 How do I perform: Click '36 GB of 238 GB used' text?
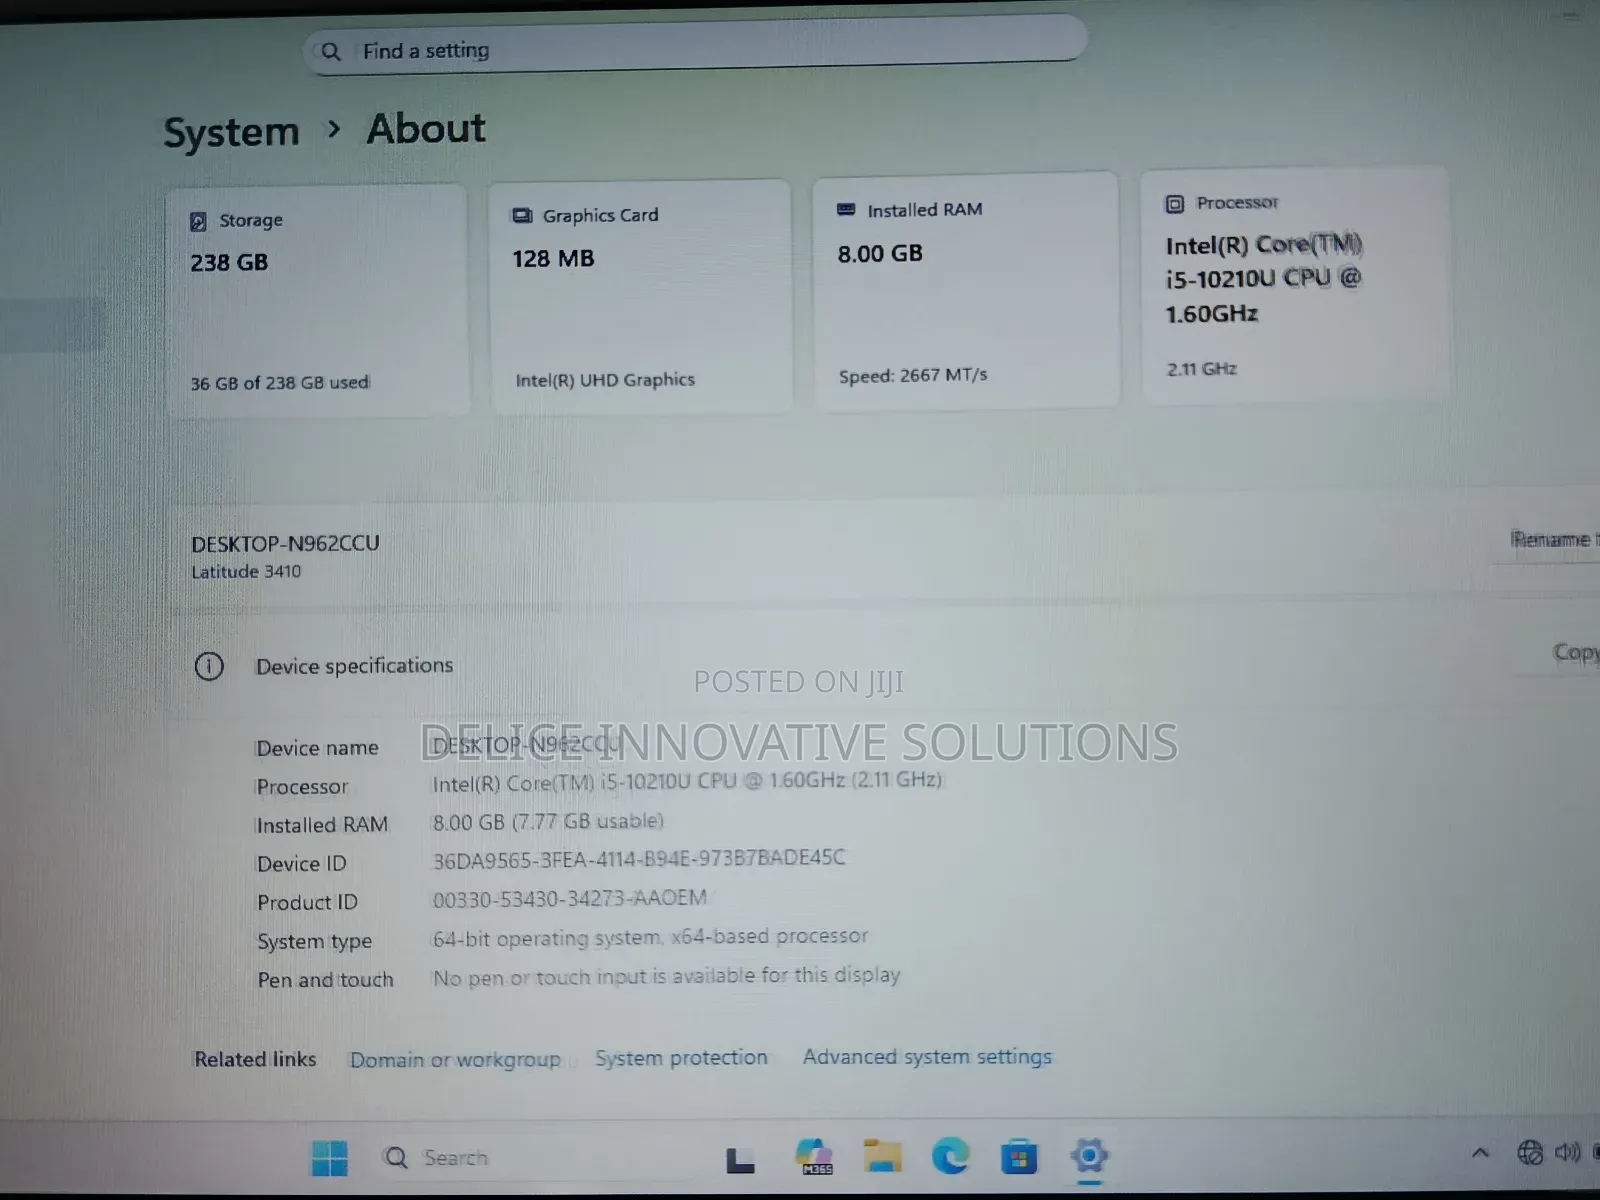pyautogui.click(x=280, y=383)
